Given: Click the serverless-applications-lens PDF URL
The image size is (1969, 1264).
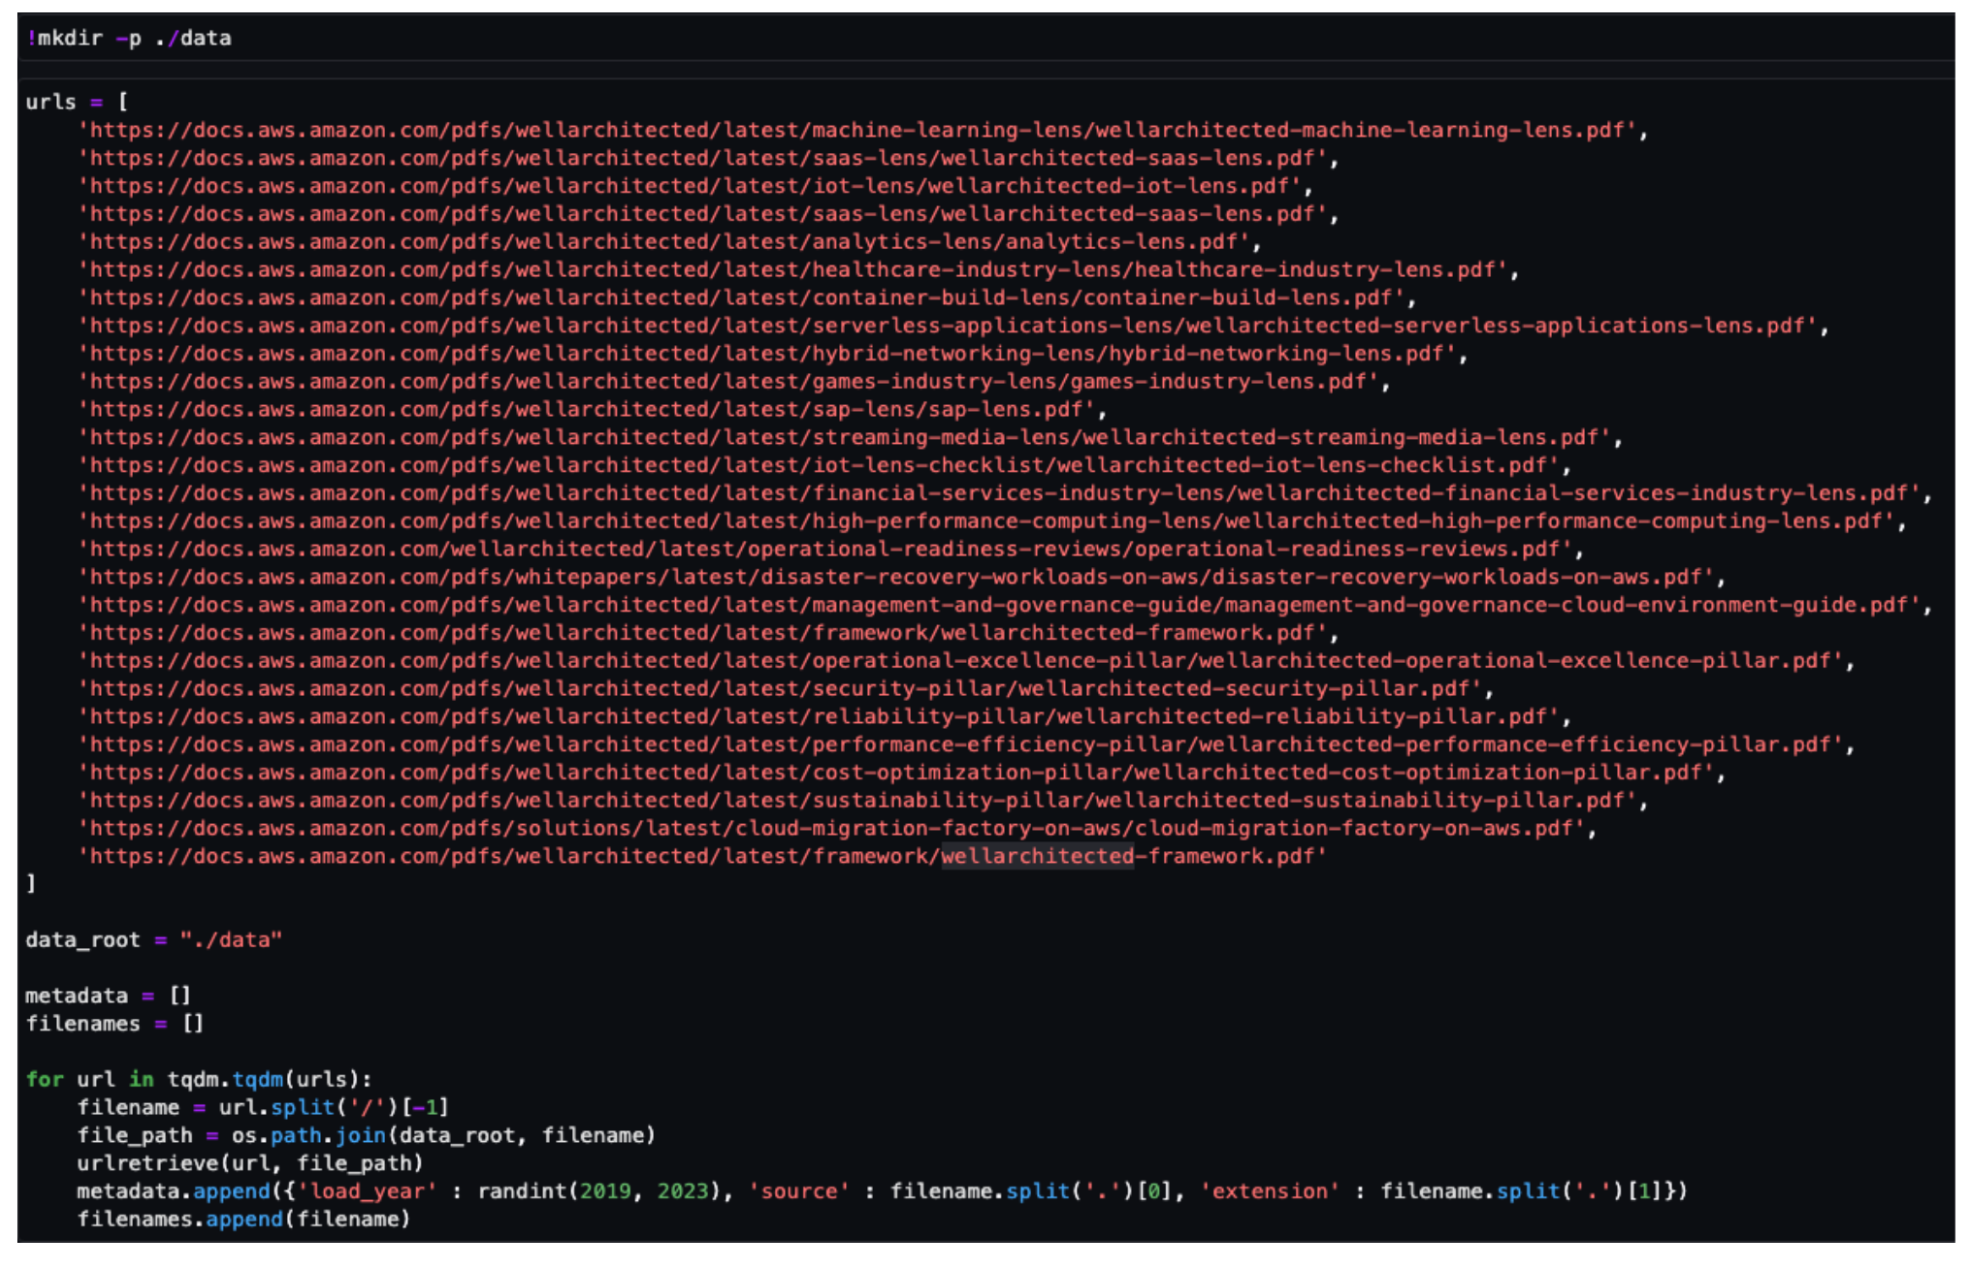Looking at the screenshot, I should coord(951,326).
